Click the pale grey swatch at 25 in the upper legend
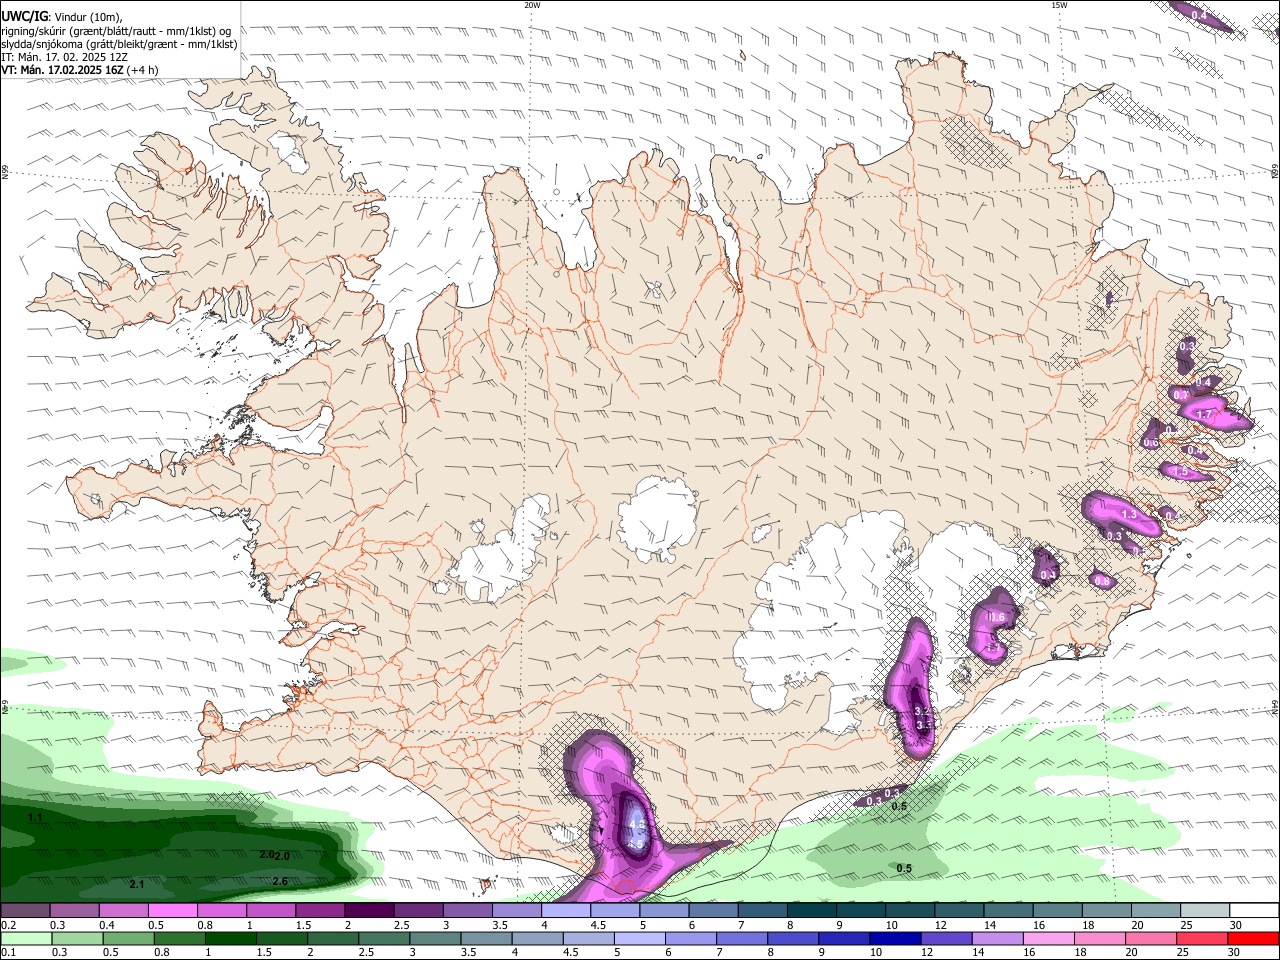The height and width of the screenshot is (960, 1280). pos(1205,911)
